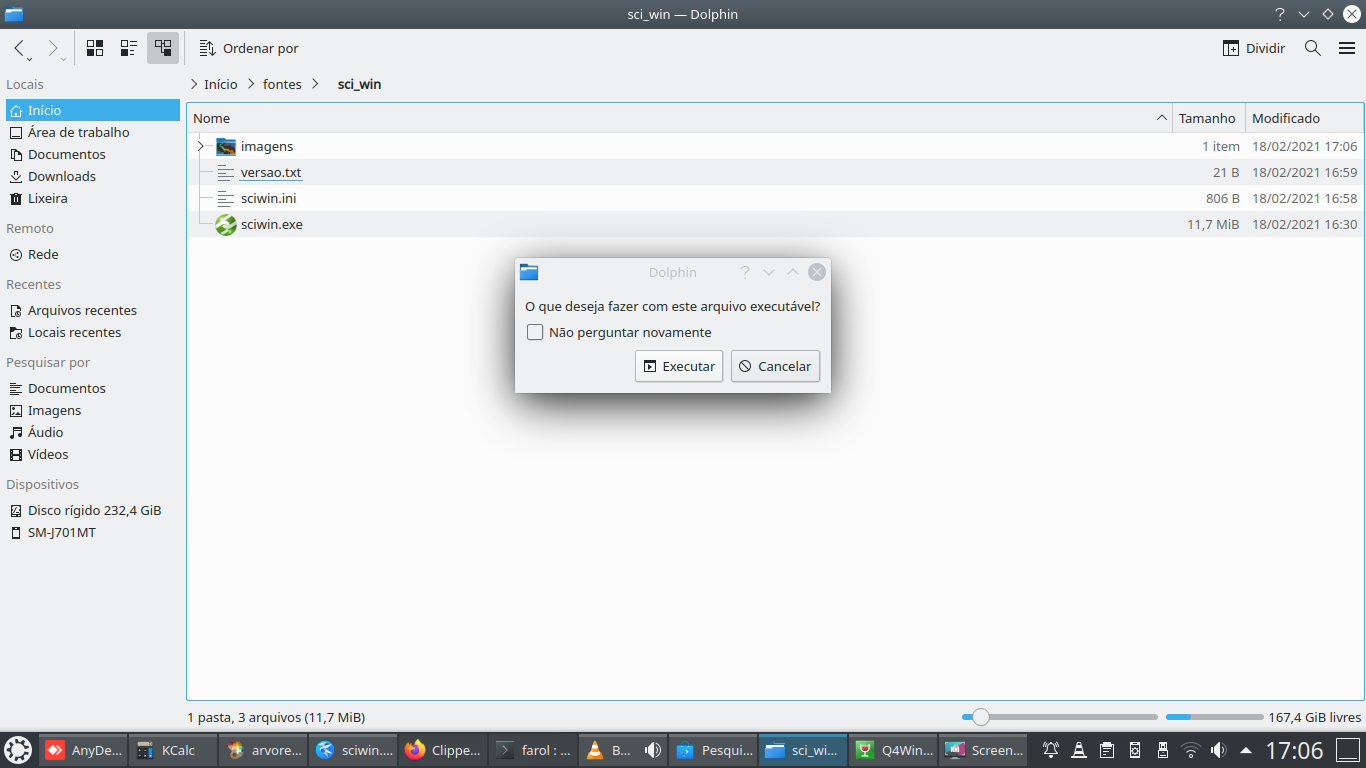Image resolution: width=1366 pixels, height=768 pixels.
Task: Open the SM-J701MT device
Action: [93, 532]
